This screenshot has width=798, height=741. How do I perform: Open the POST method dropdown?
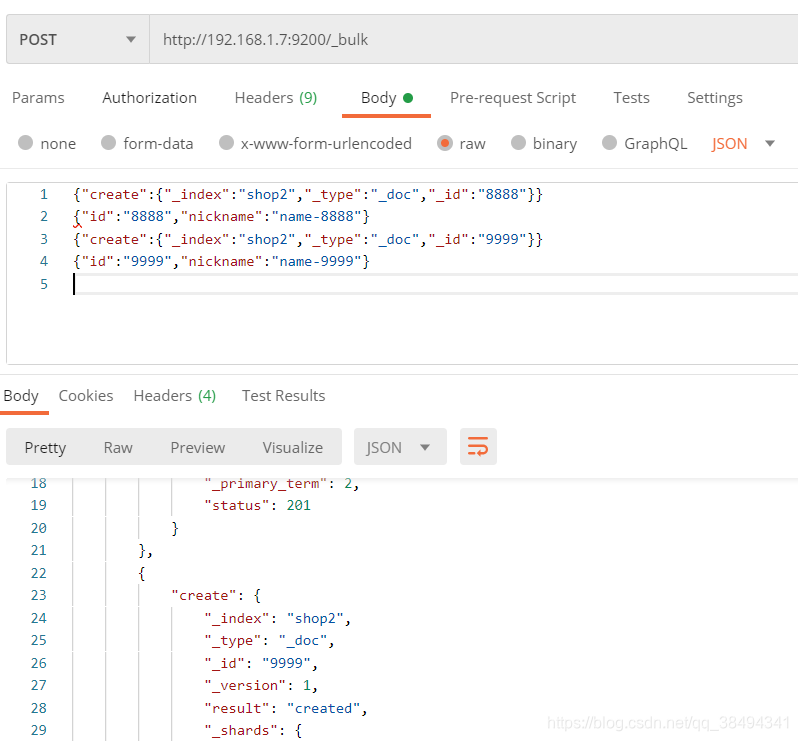(x=76, y=40)
